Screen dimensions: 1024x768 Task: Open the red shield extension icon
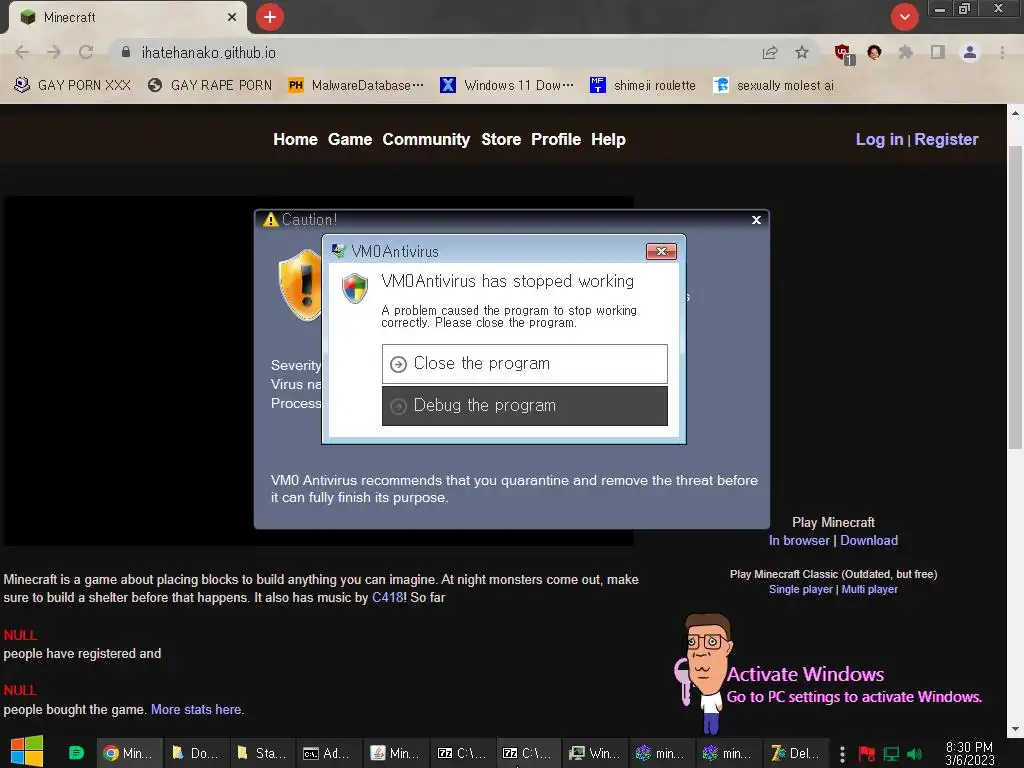coord(844,54)
